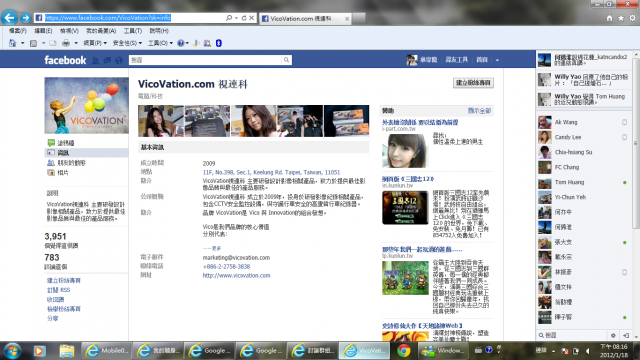Open chat with Candy Lee

pos(583,137)
